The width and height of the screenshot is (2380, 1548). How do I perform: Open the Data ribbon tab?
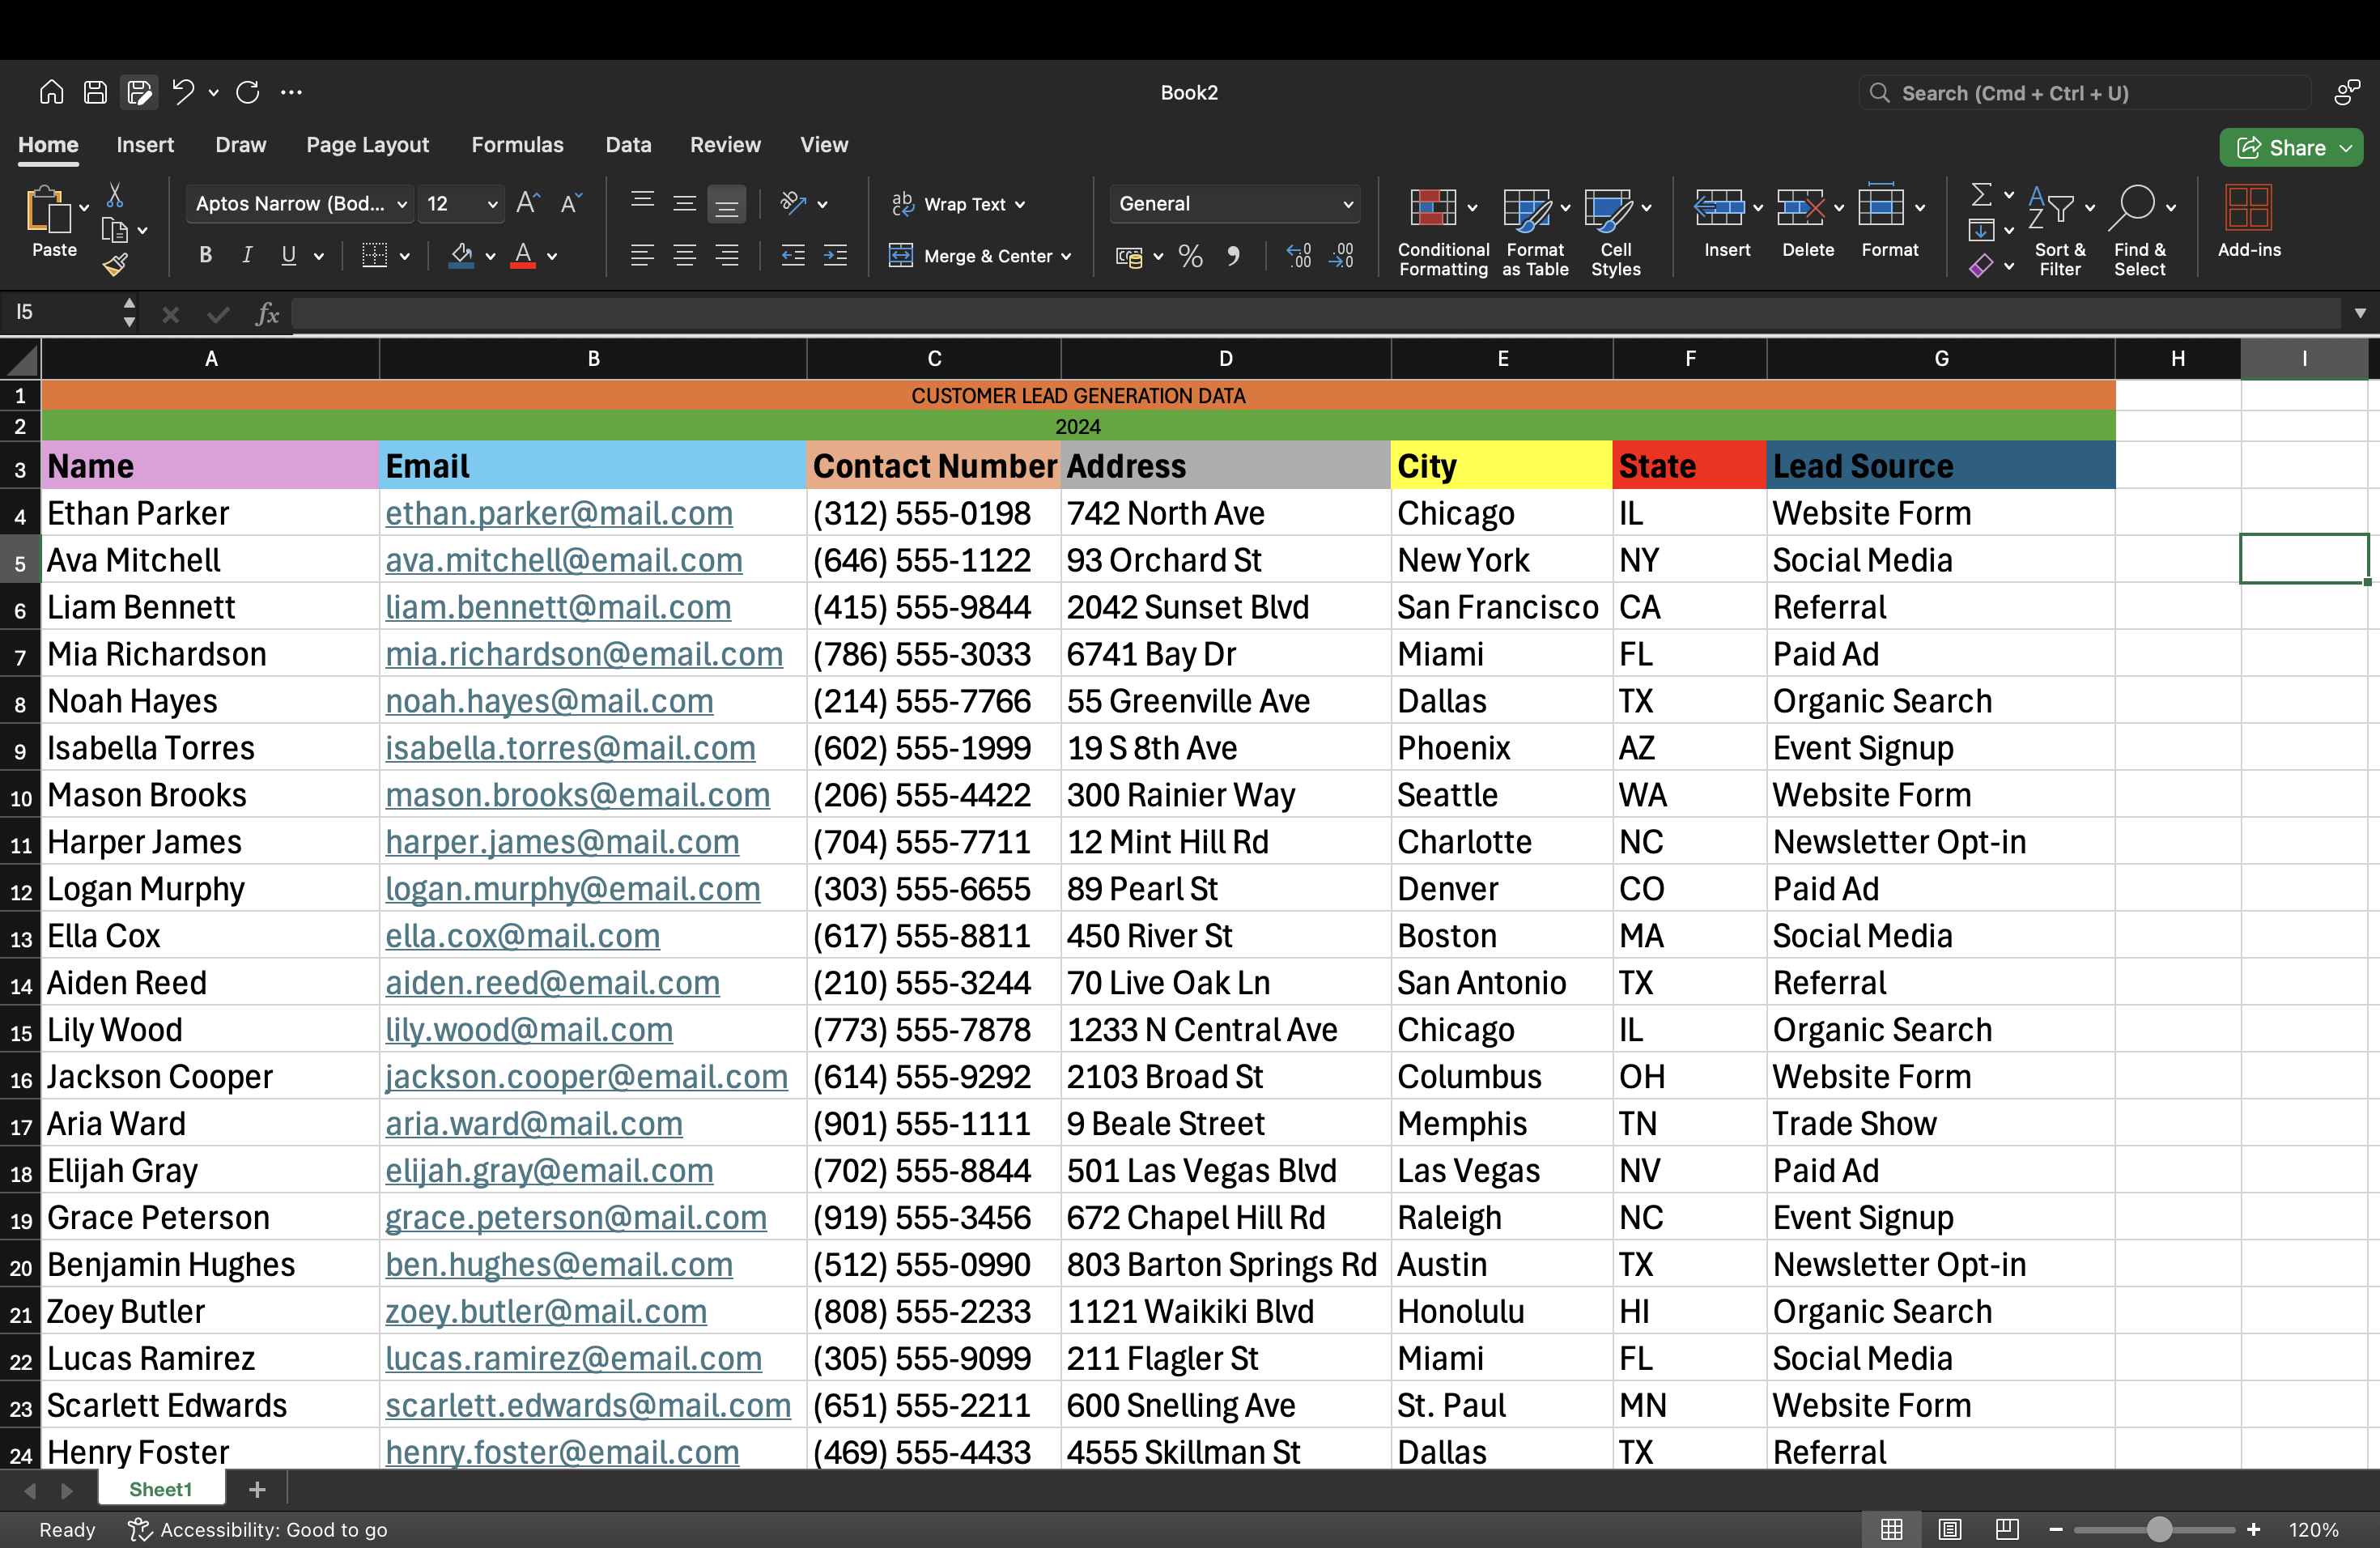click(628, 145)
